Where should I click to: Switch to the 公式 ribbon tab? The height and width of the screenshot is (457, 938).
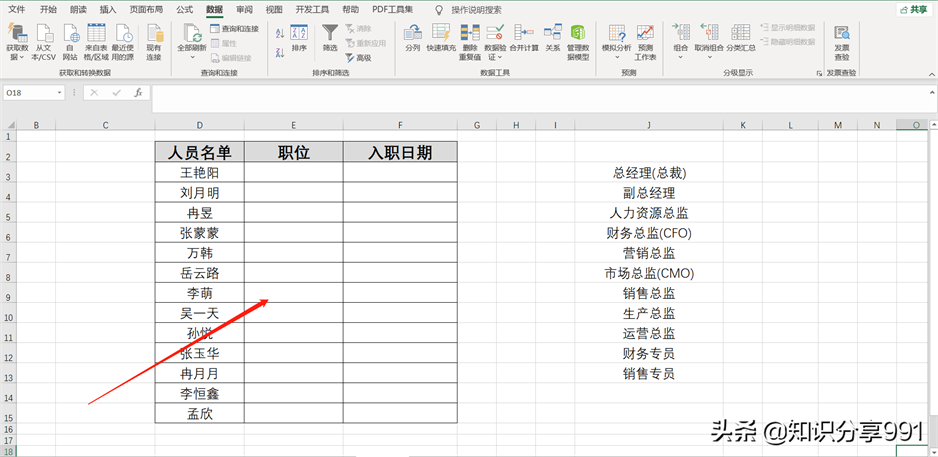184,9
